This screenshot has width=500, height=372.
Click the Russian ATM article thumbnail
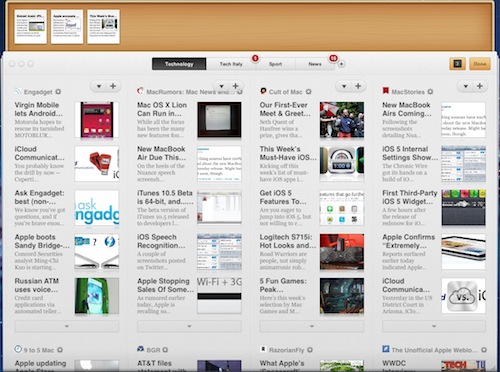coord(97,296)
